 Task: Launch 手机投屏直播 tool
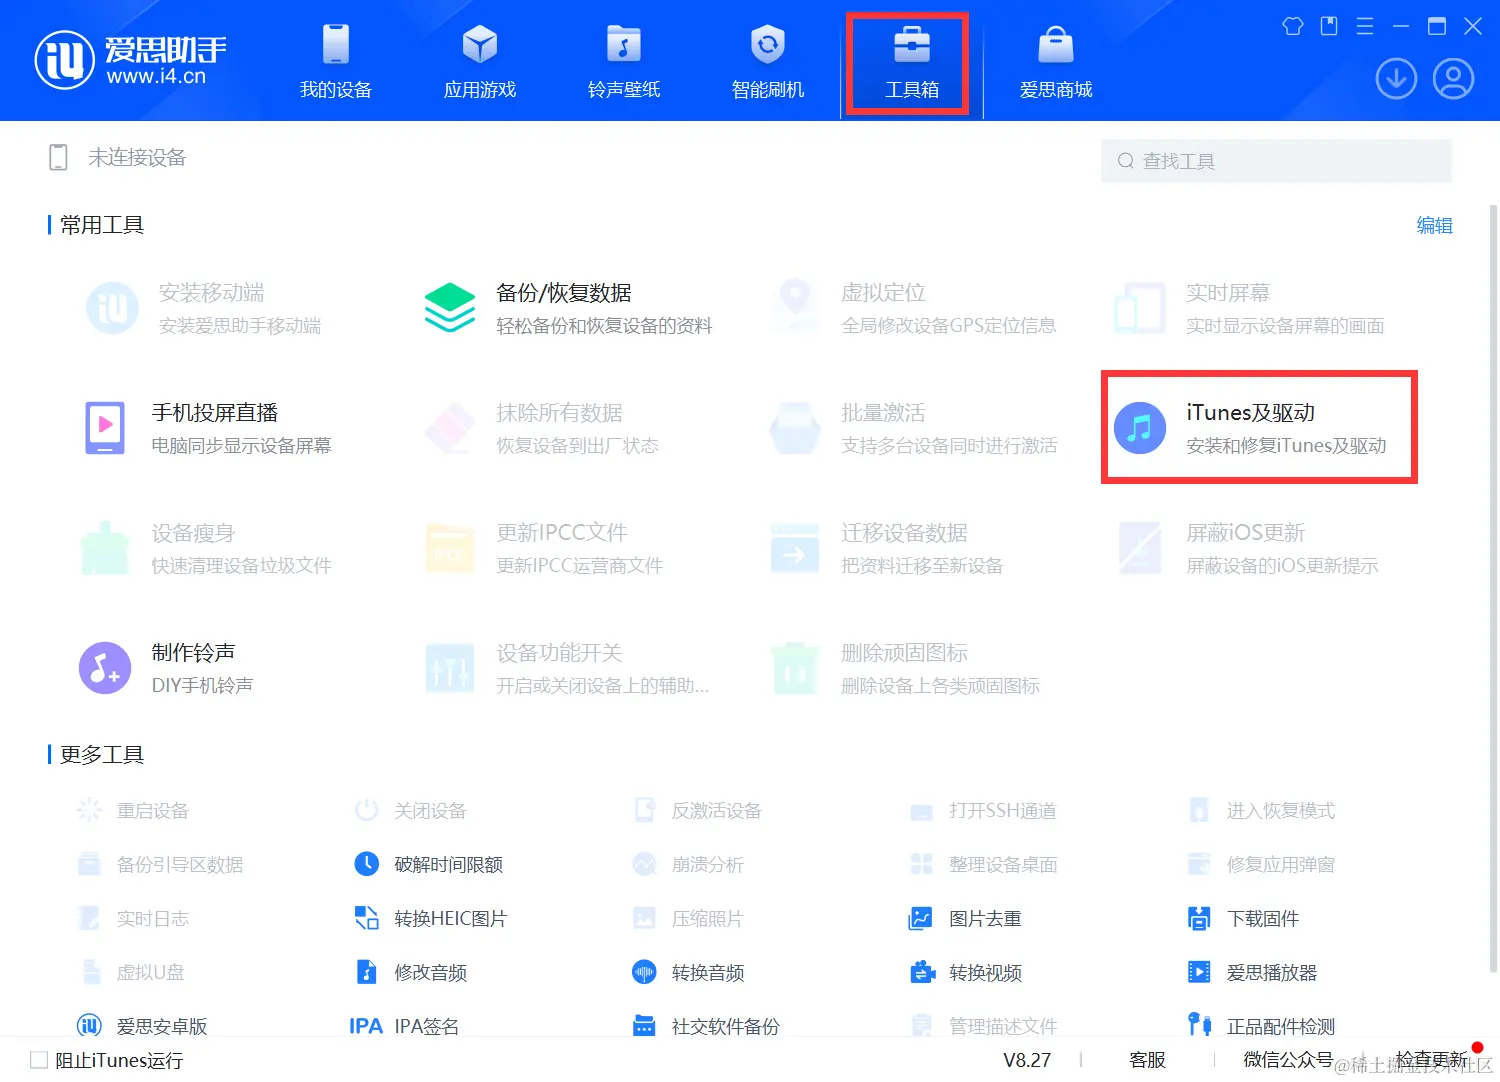(x=208, y=428)
